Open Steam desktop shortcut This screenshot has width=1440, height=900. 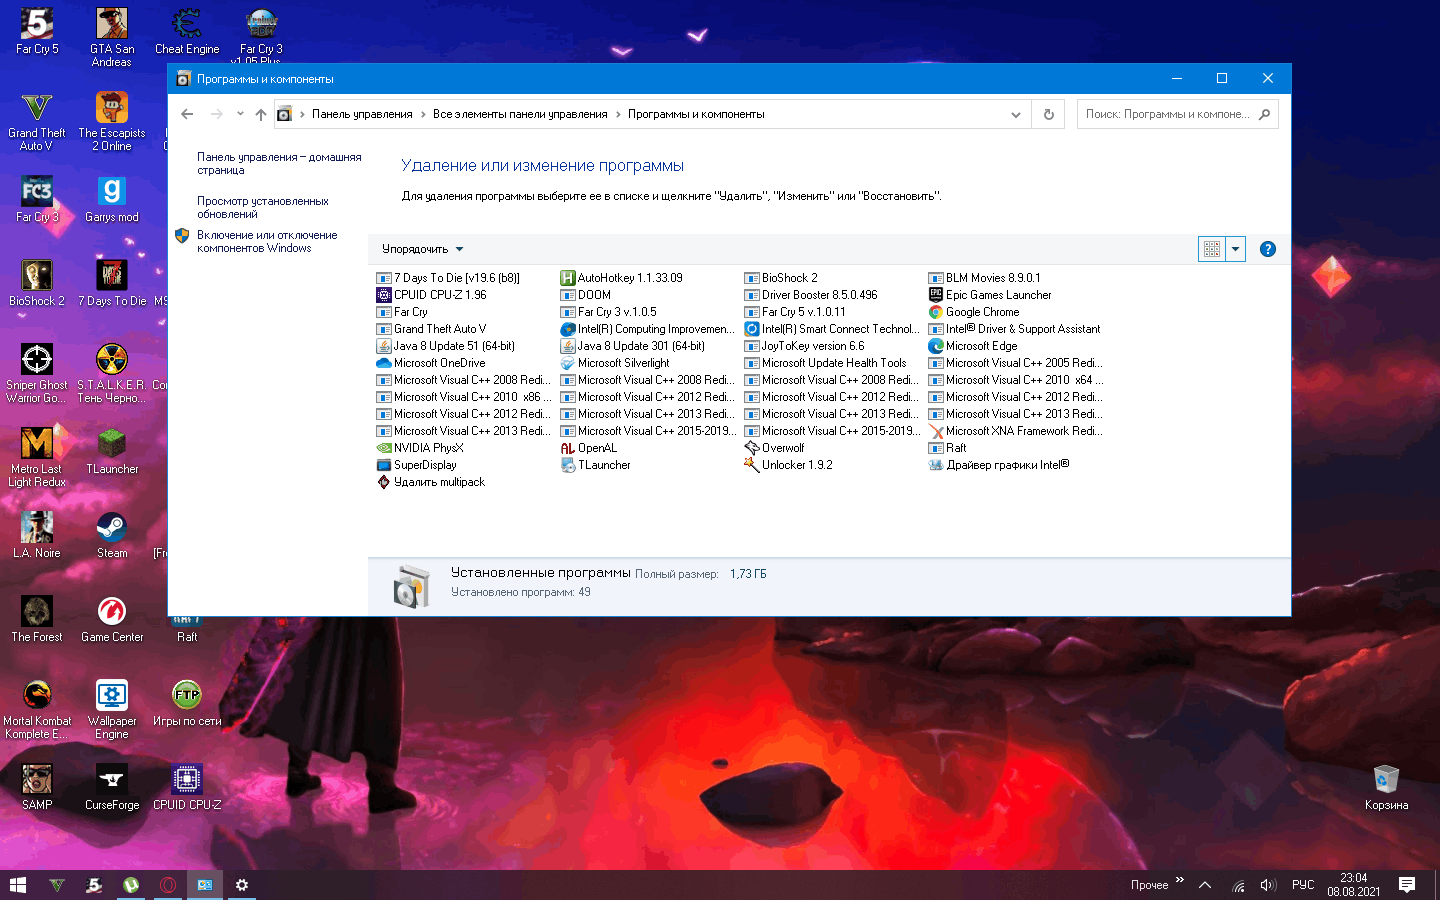point(112,535)
